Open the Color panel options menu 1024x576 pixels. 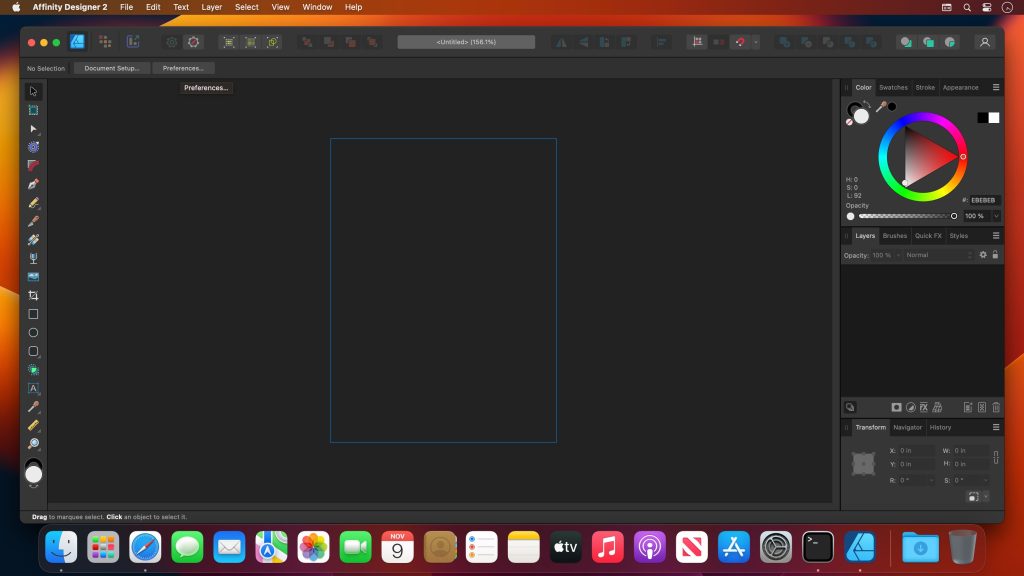coord(995,87)
